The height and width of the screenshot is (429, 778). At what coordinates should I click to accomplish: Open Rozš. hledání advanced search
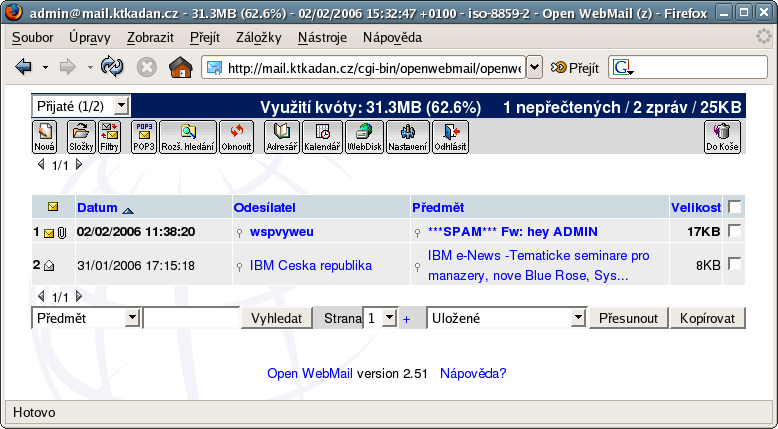pos(188,136)
